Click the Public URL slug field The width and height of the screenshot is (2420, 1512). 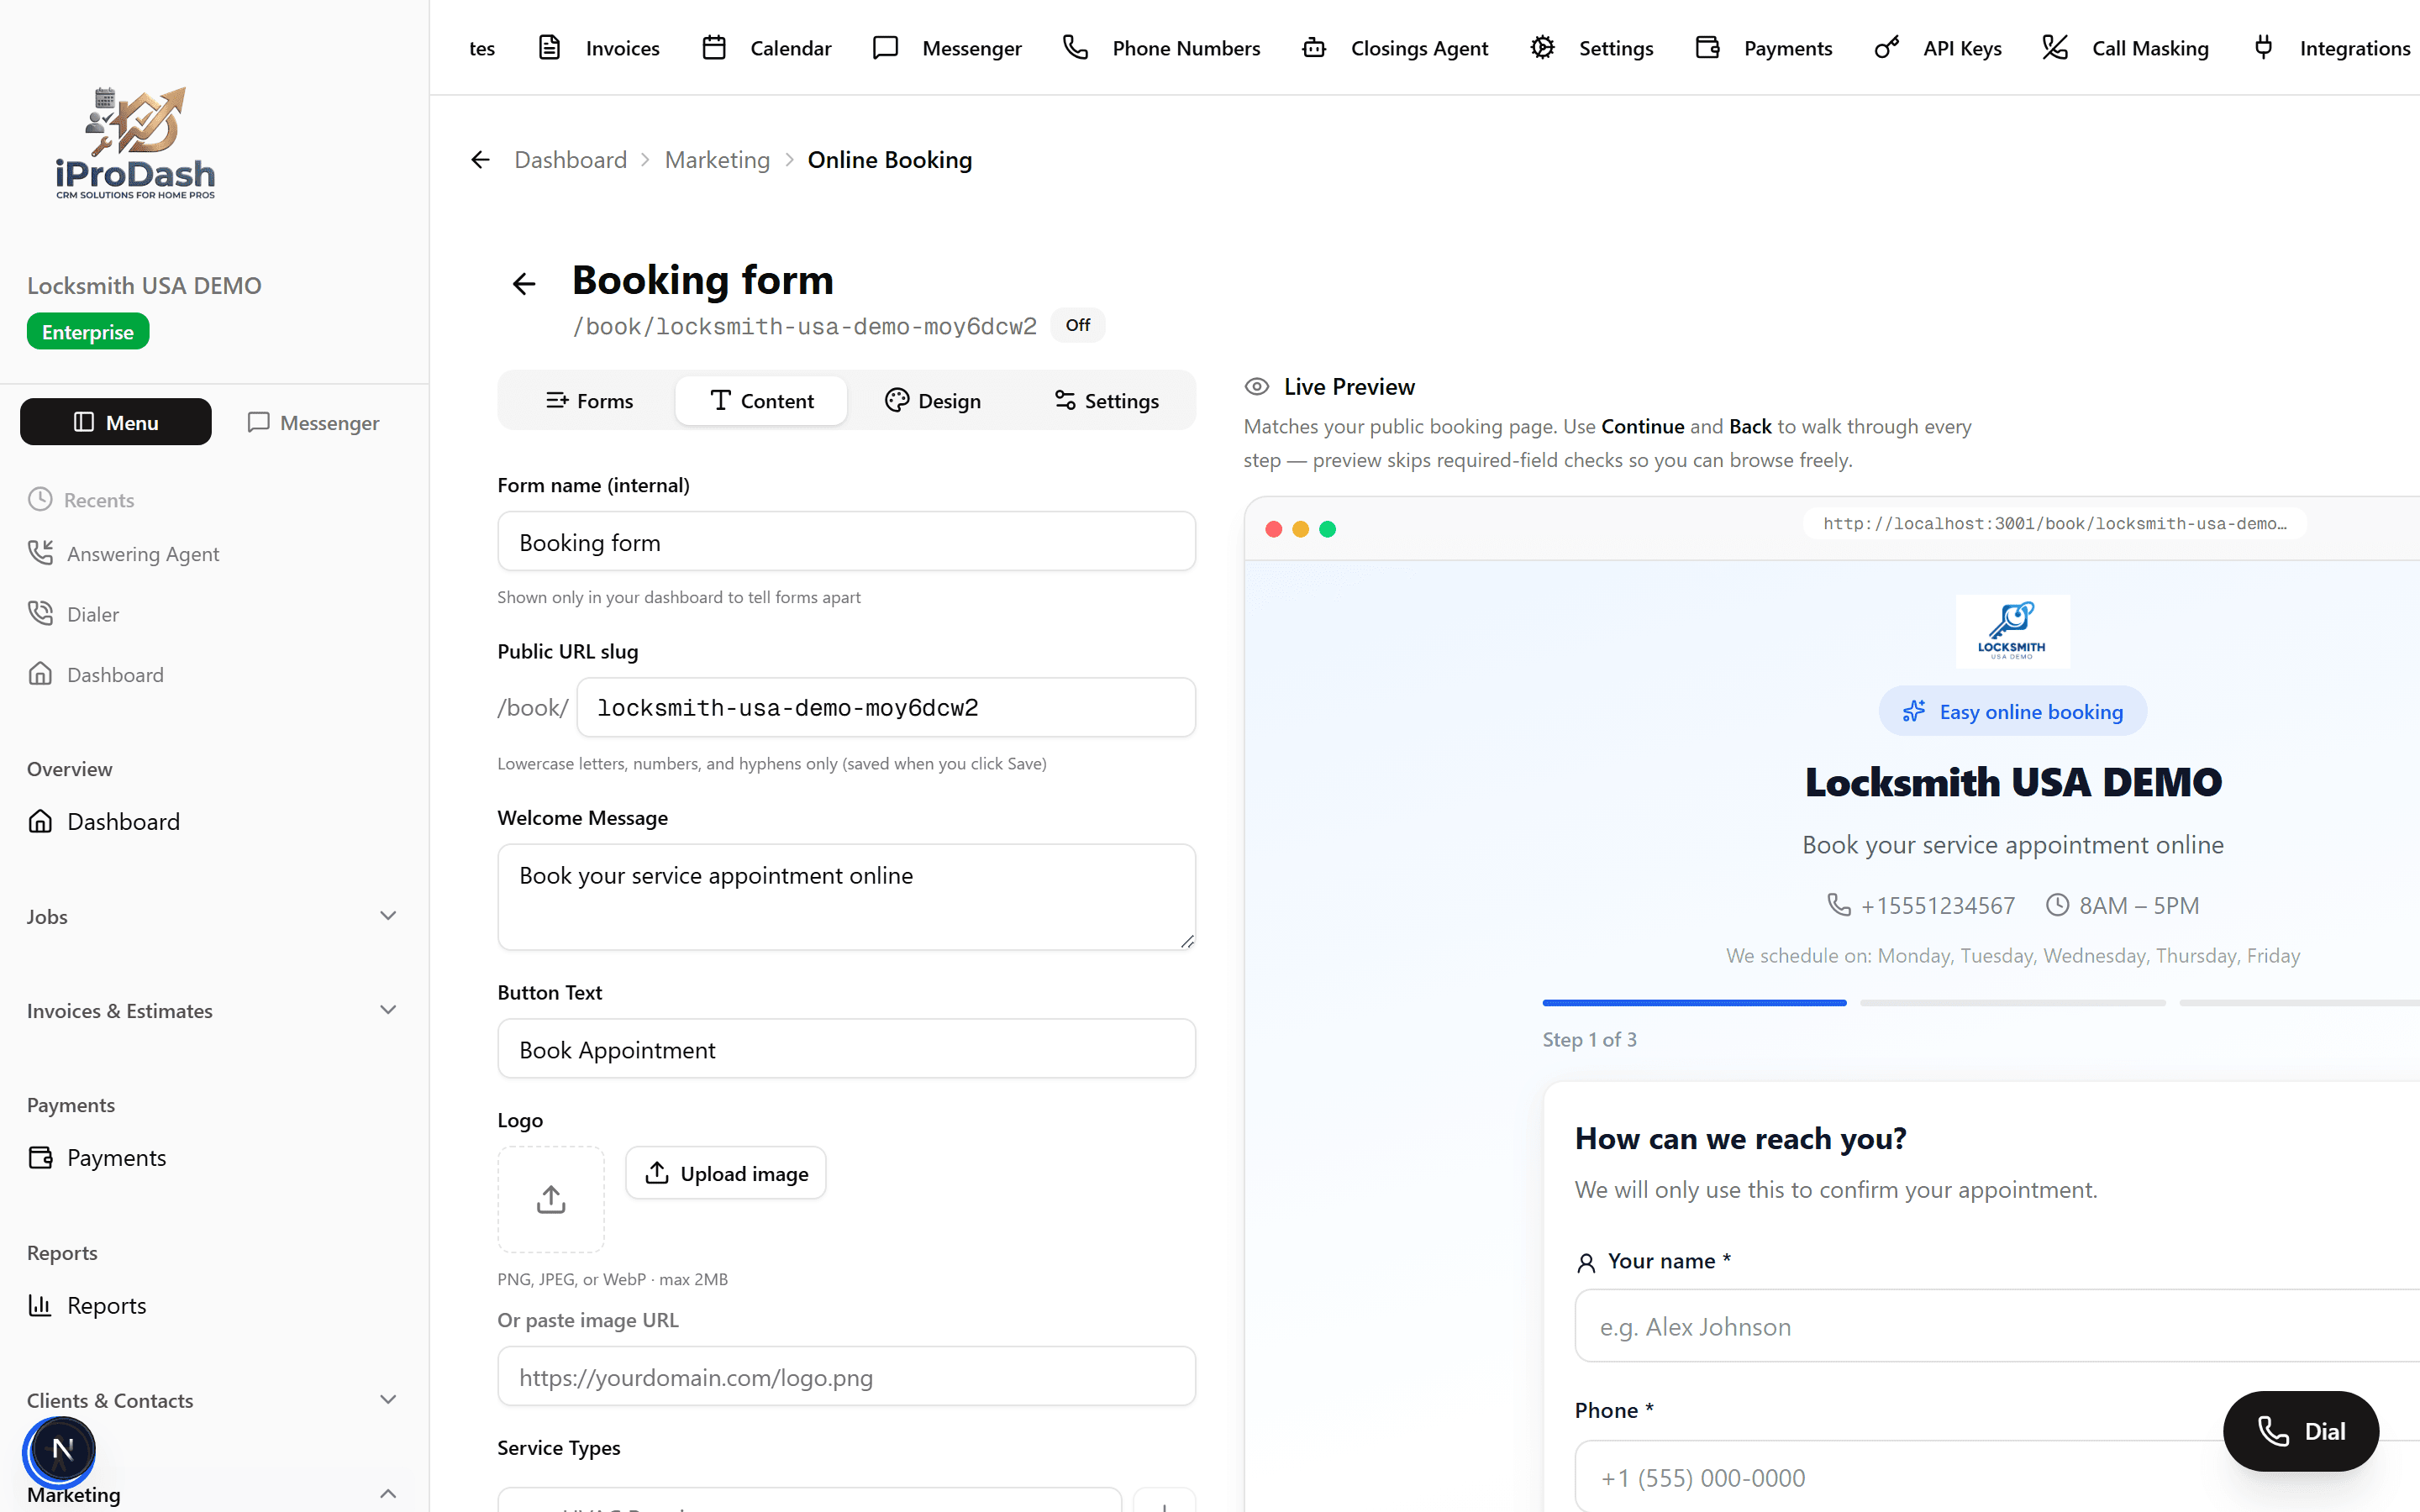[885, 708]
